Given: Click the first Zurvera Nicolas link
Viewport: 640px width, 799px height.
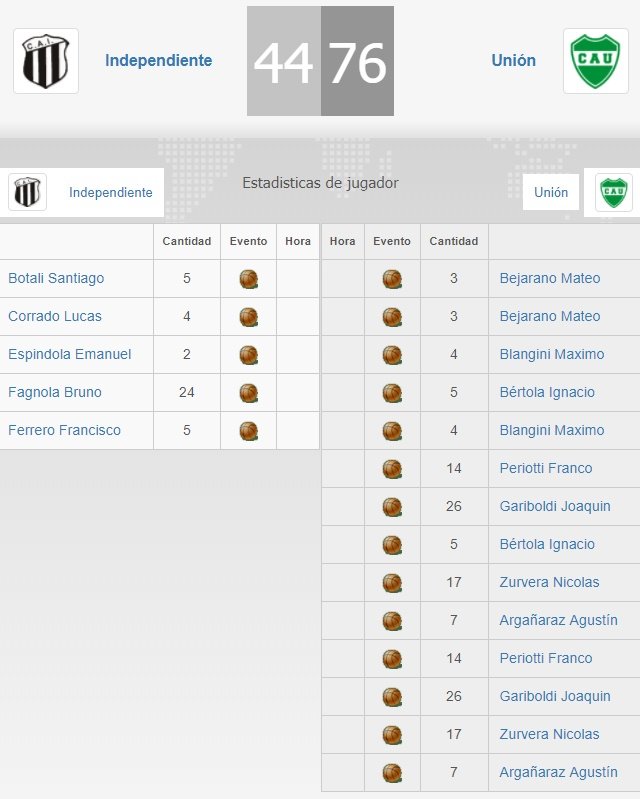Looking at the screenshot, I should click(549, 582).
